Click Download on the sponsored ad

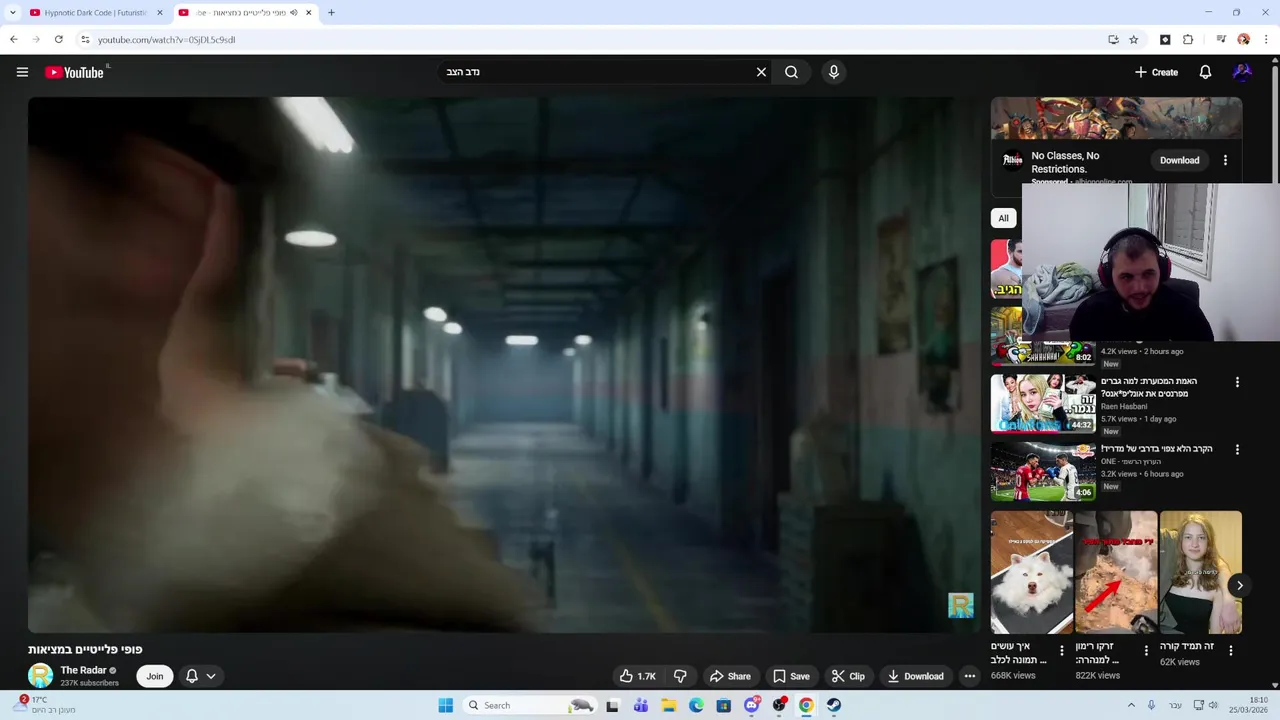1179,160
